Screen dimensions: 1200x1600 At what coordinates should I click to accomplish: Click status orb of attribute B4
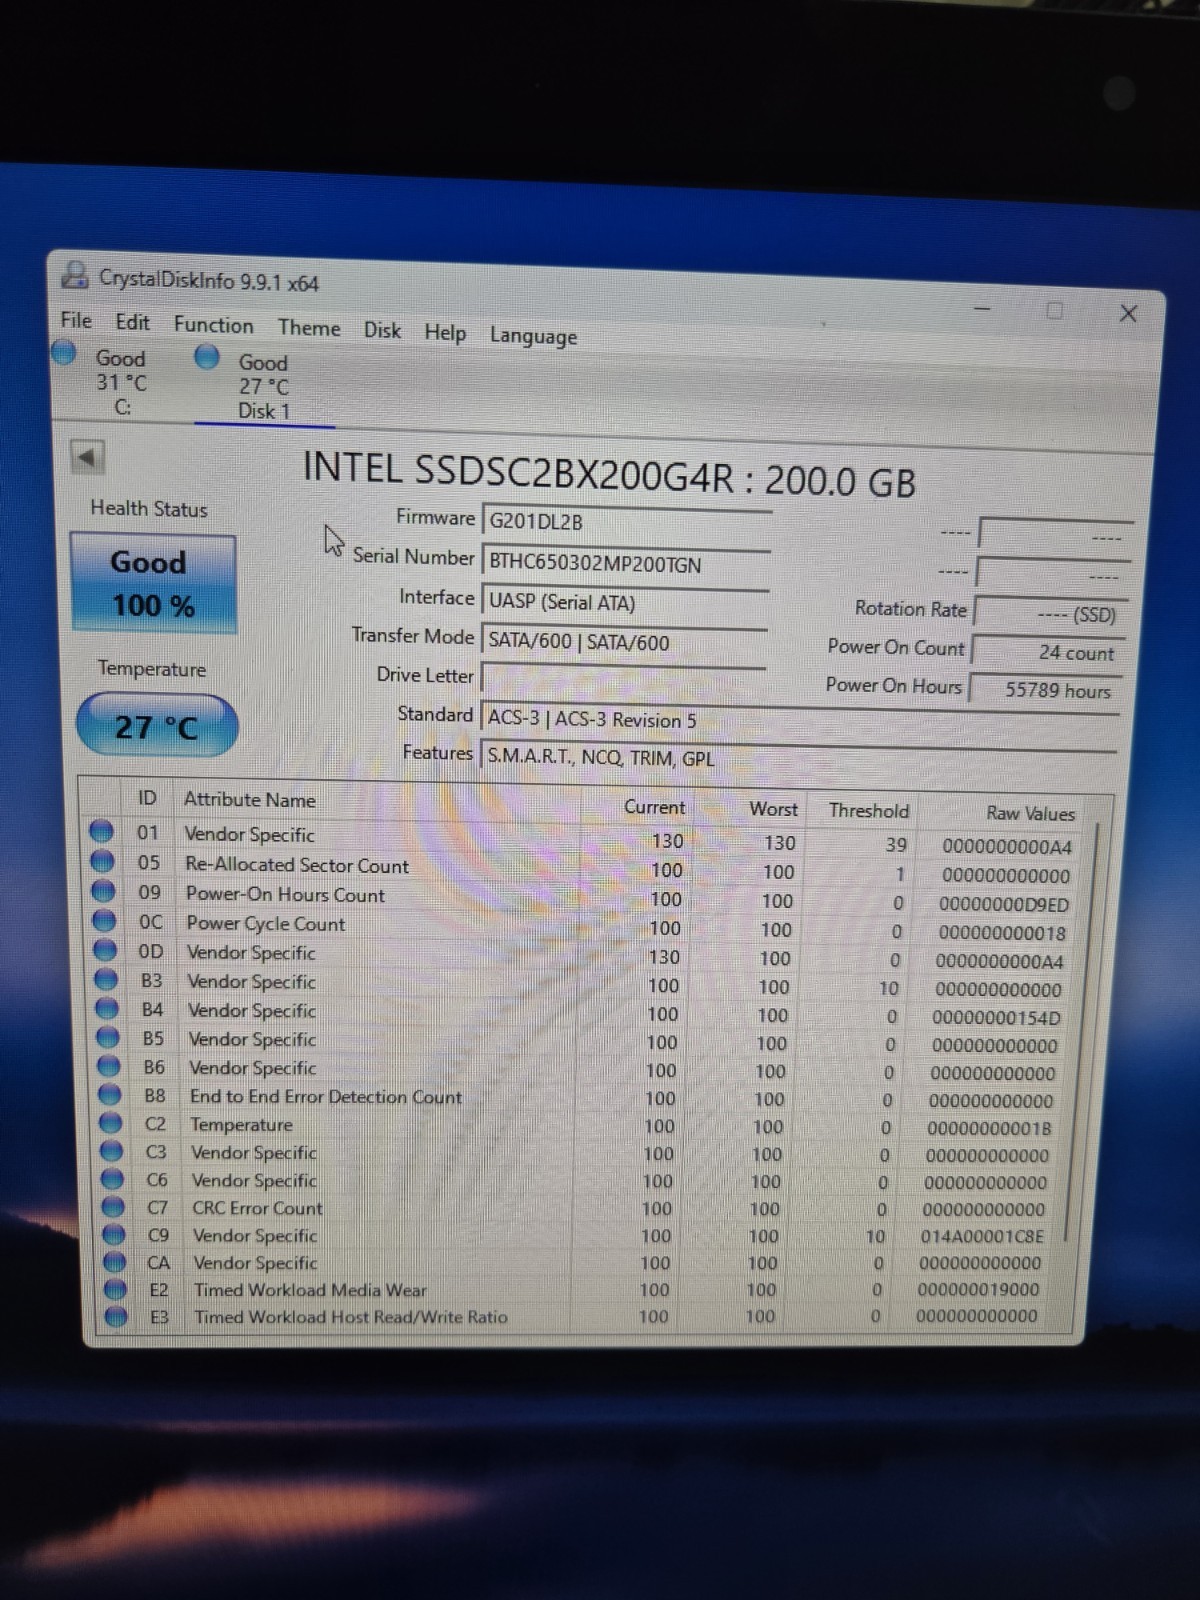(107, 1008)
